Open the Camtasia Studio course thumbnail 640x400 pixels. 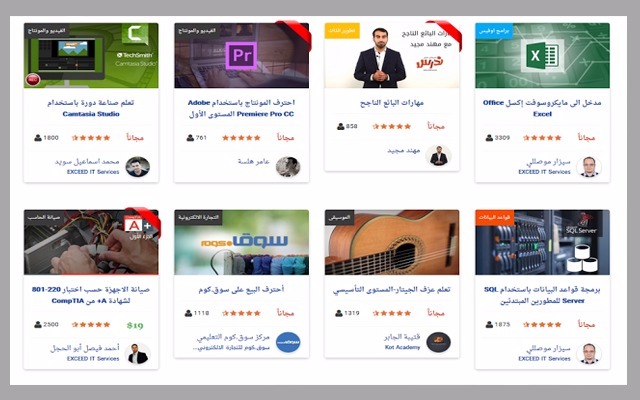91,56
